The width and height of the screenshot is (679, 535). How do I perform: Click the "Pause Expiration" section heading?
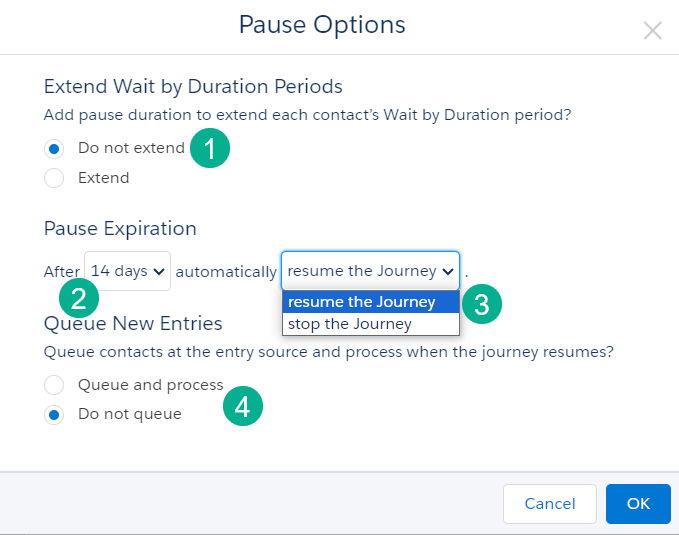[120, 228]
